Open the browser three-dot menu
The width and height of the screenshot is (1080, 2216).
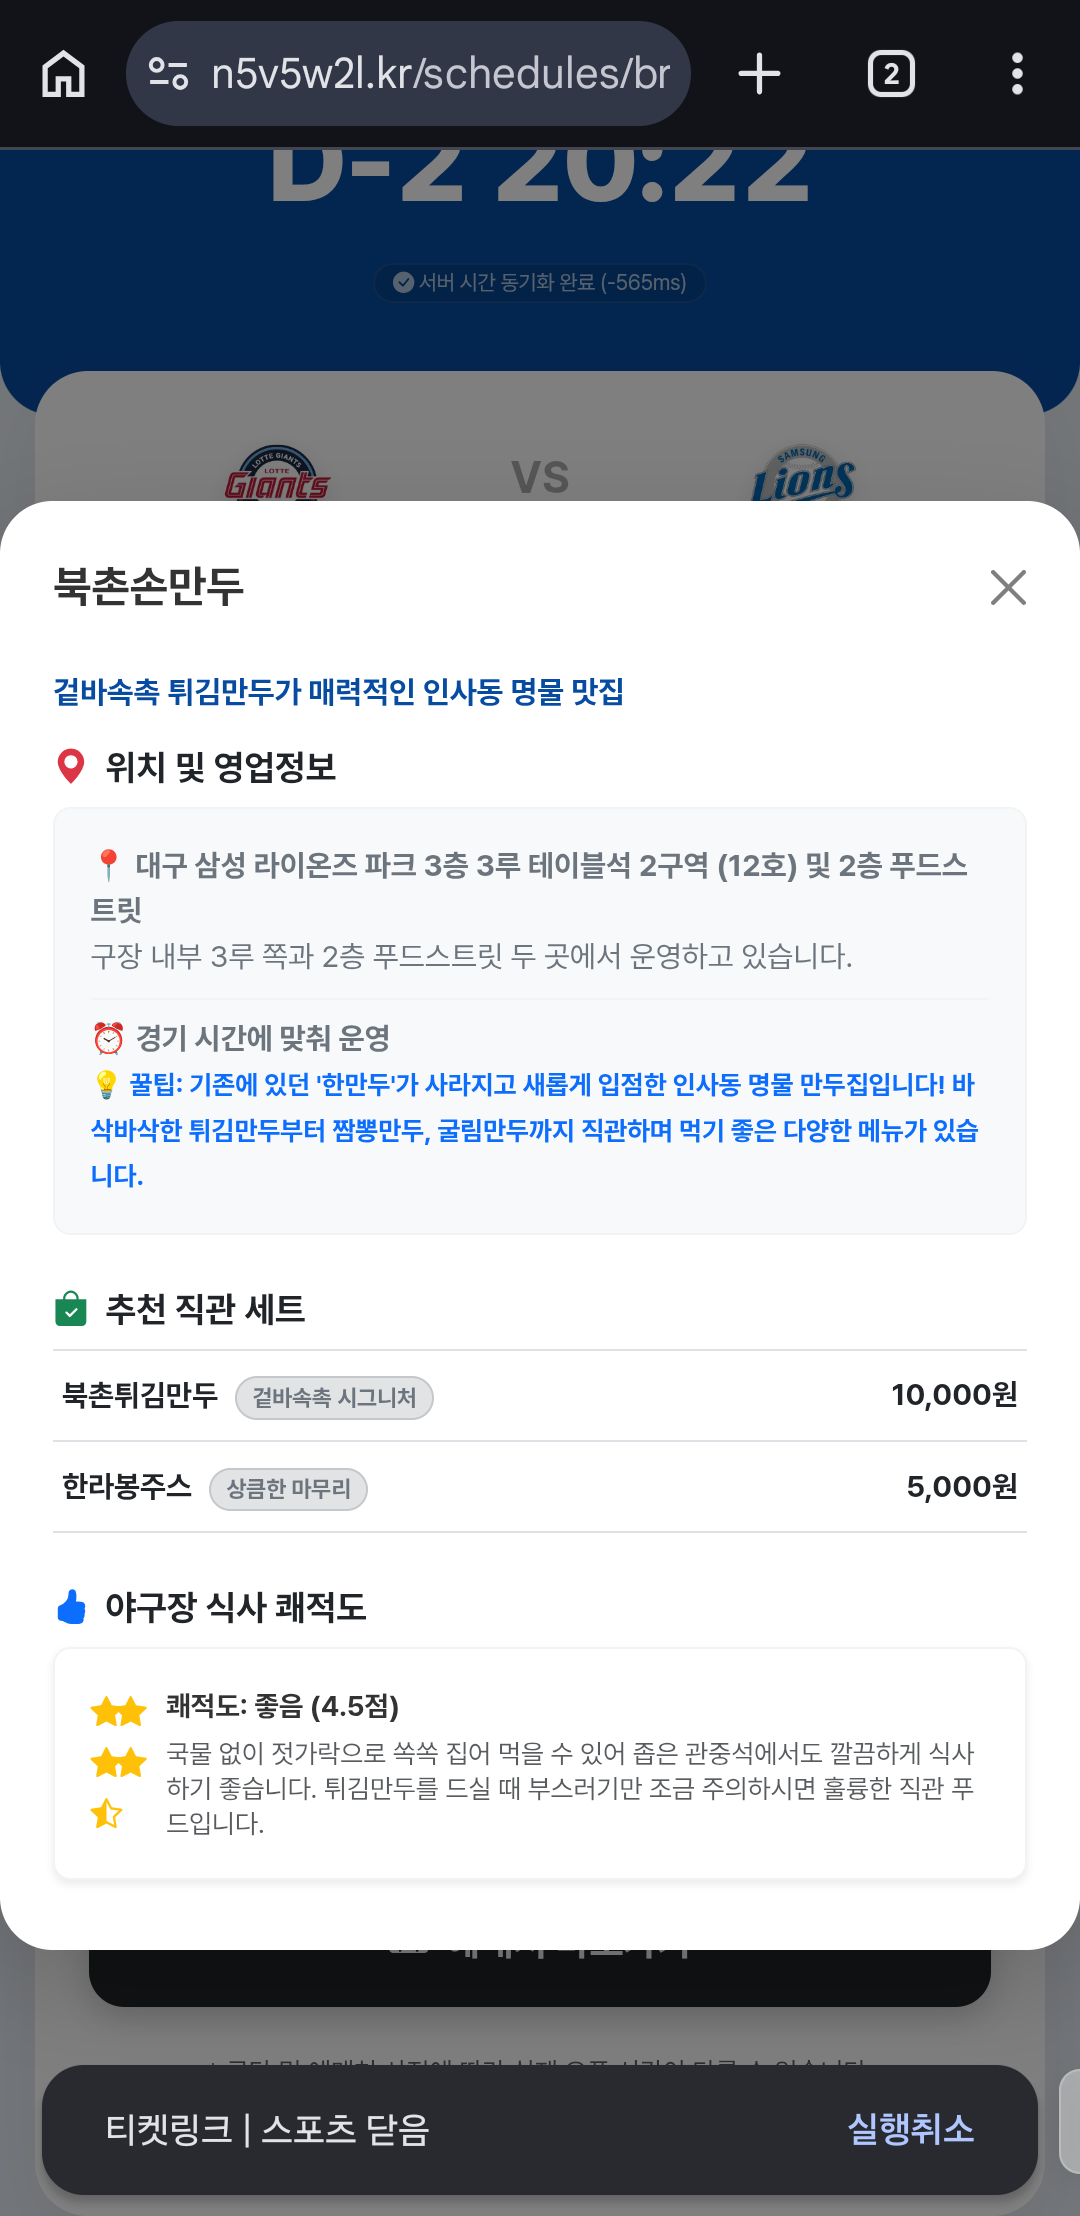pos(1017,74)
